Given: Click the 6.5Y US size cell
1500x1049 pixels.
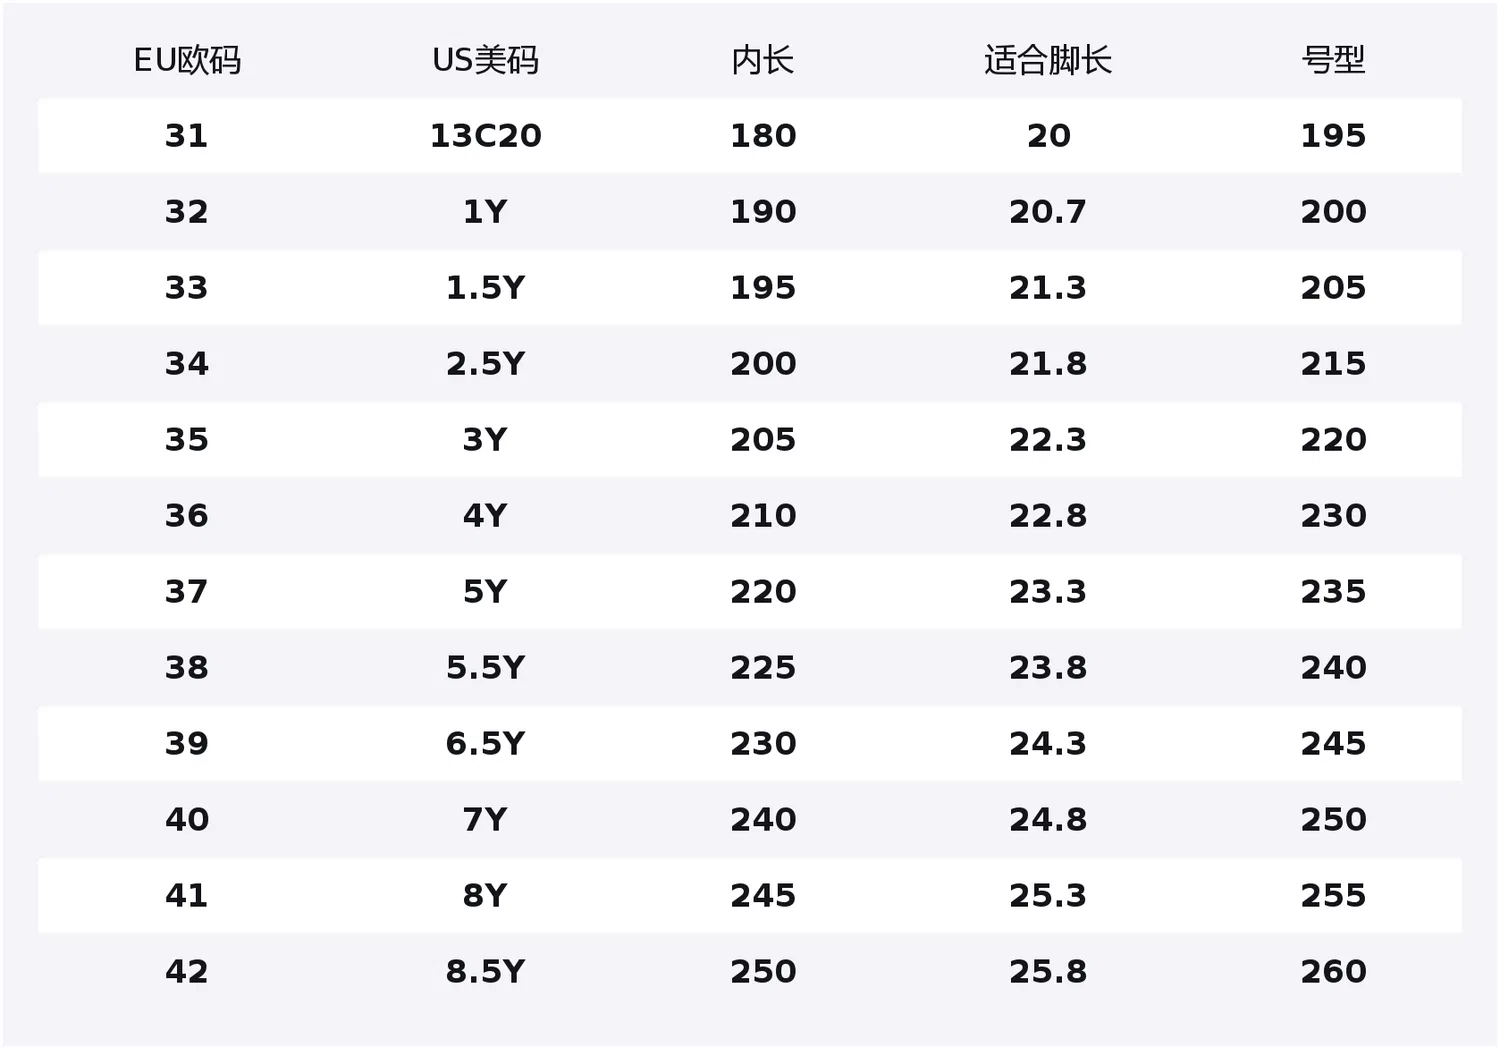Looking at the screenshot, I should pyautogui.click(x=485, y=743).
